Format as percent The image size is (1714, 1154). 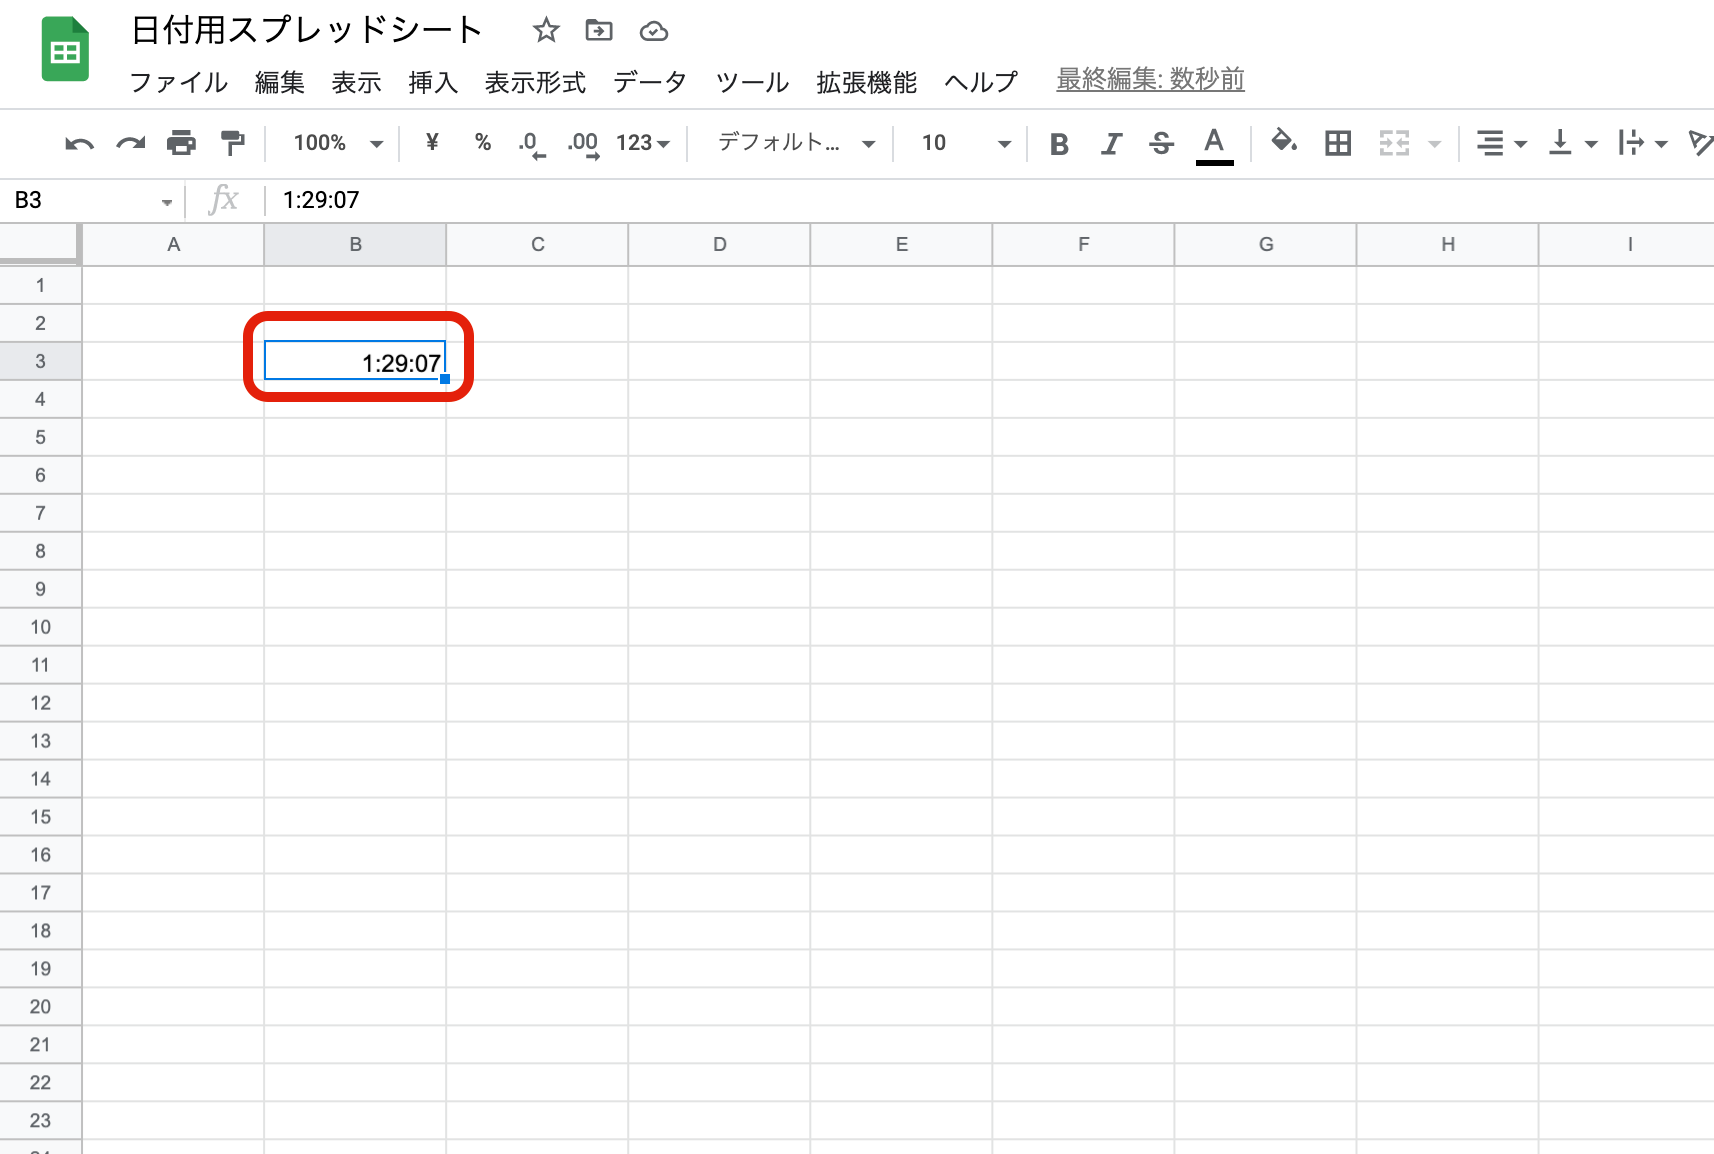[483, 143]
